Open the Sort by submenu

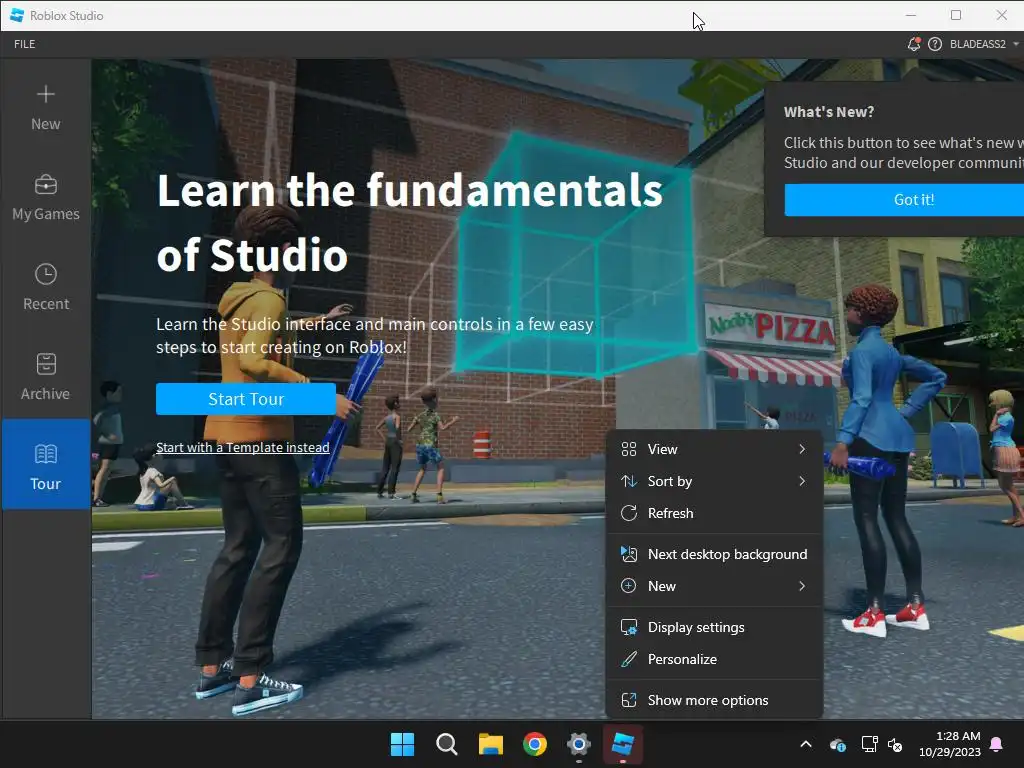click(714, 481)
